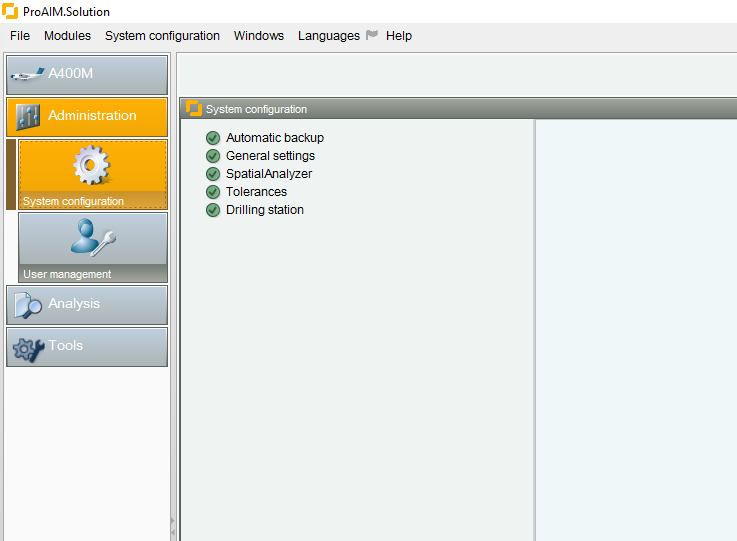This screenshot has width=737, height=541.
Task: Click the ProAIM.Solution logo in the title bar
Action: click(10, 11)
